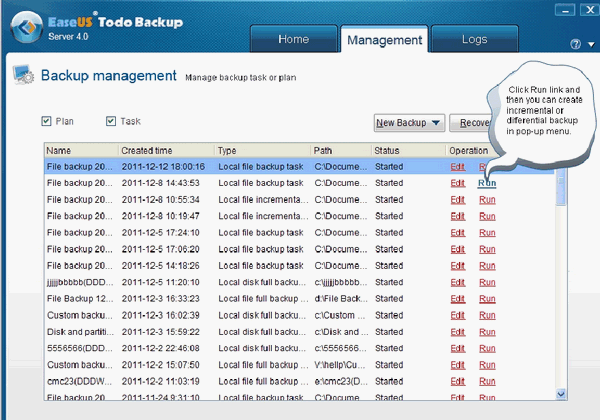
Task: Open the New Backup dropdown
Action: [409, 123]
